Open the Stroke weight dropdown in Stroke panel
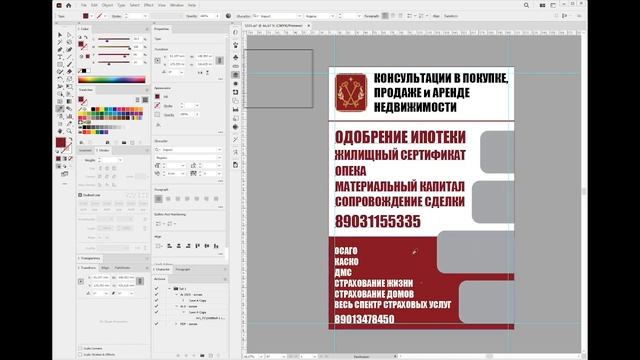The width and height of the screenshot is (640, 360). (x=120, y=160)
